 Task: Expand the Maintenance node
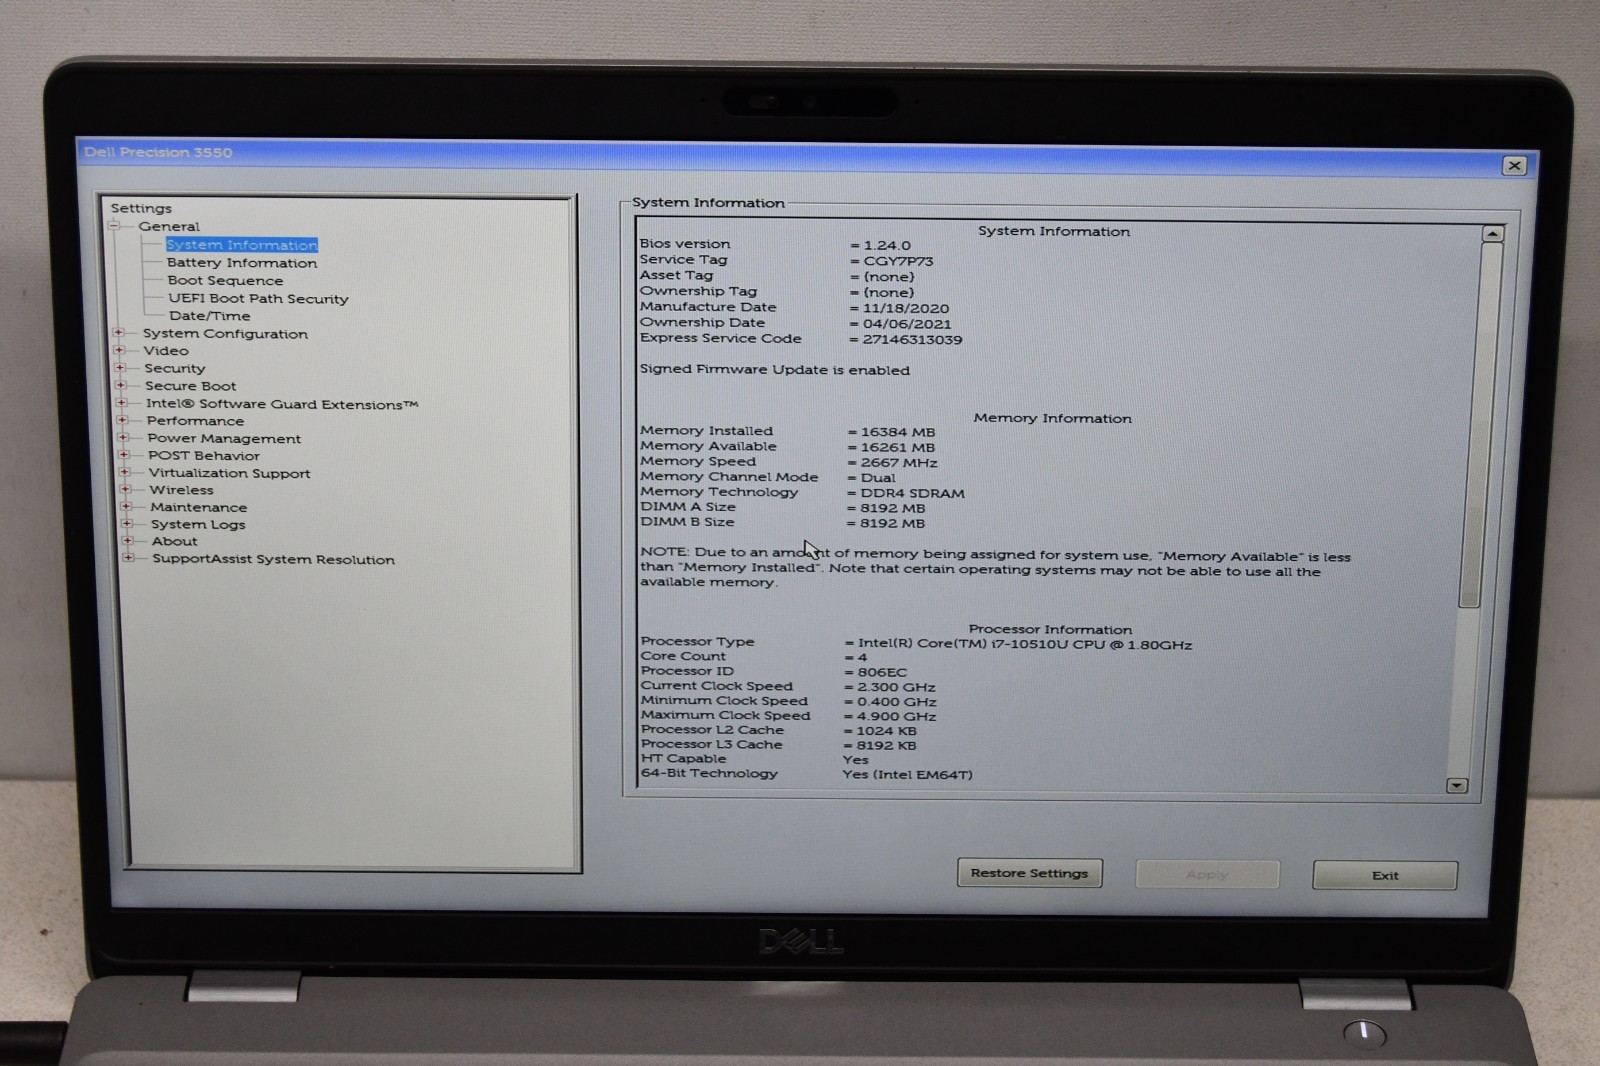(x=126, y=506)
